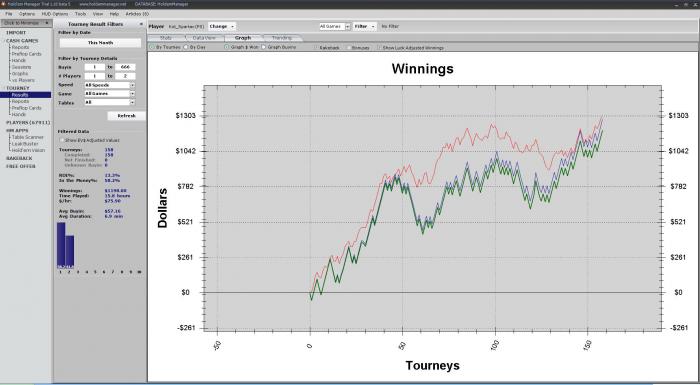Select HM APPS in the sidebar
Image resolution: width=700 pixels, height=385 pixels.
[x=17, y=130]
